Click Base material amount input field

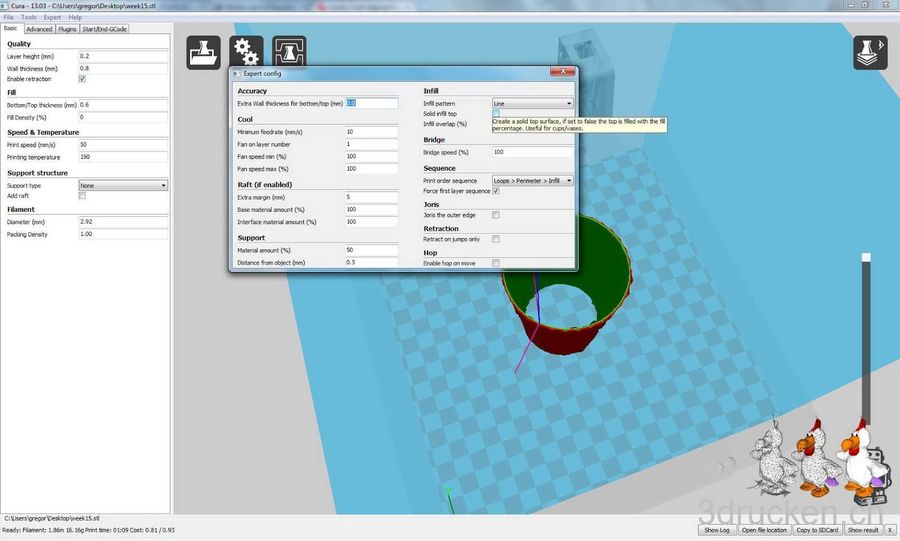[371, 209]
